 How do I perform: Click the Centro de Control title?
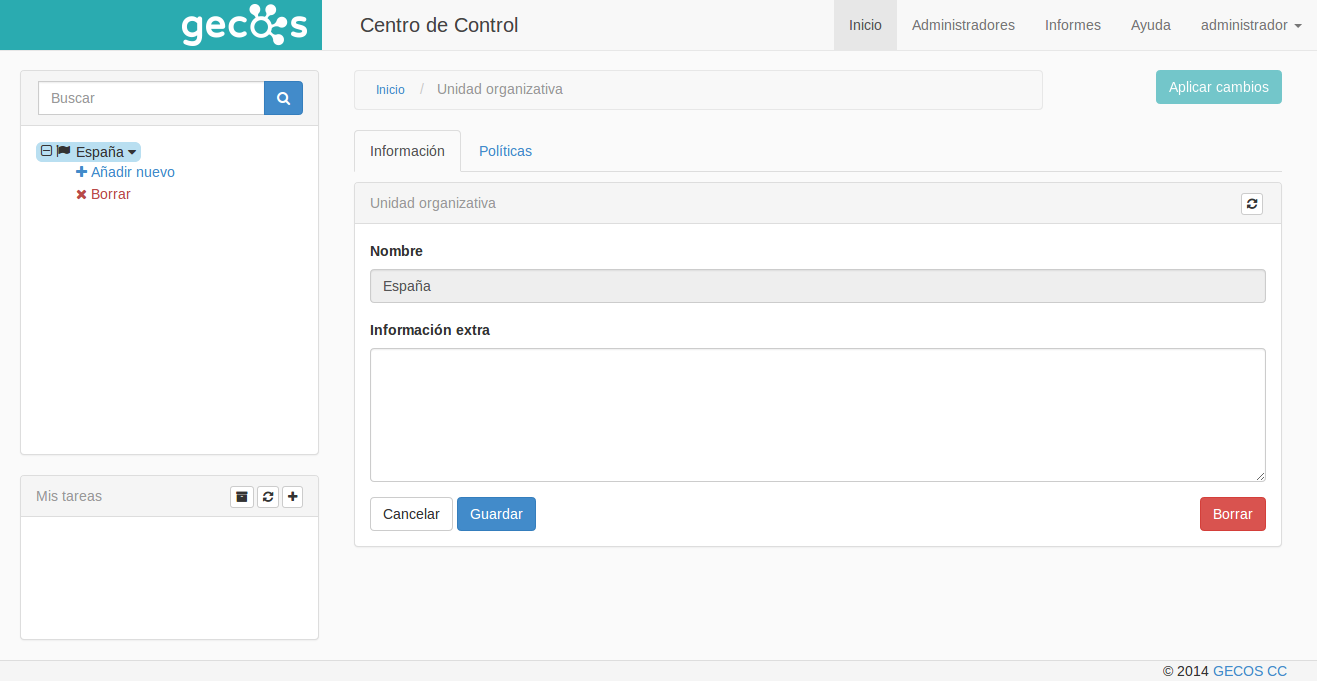(439, 25)
